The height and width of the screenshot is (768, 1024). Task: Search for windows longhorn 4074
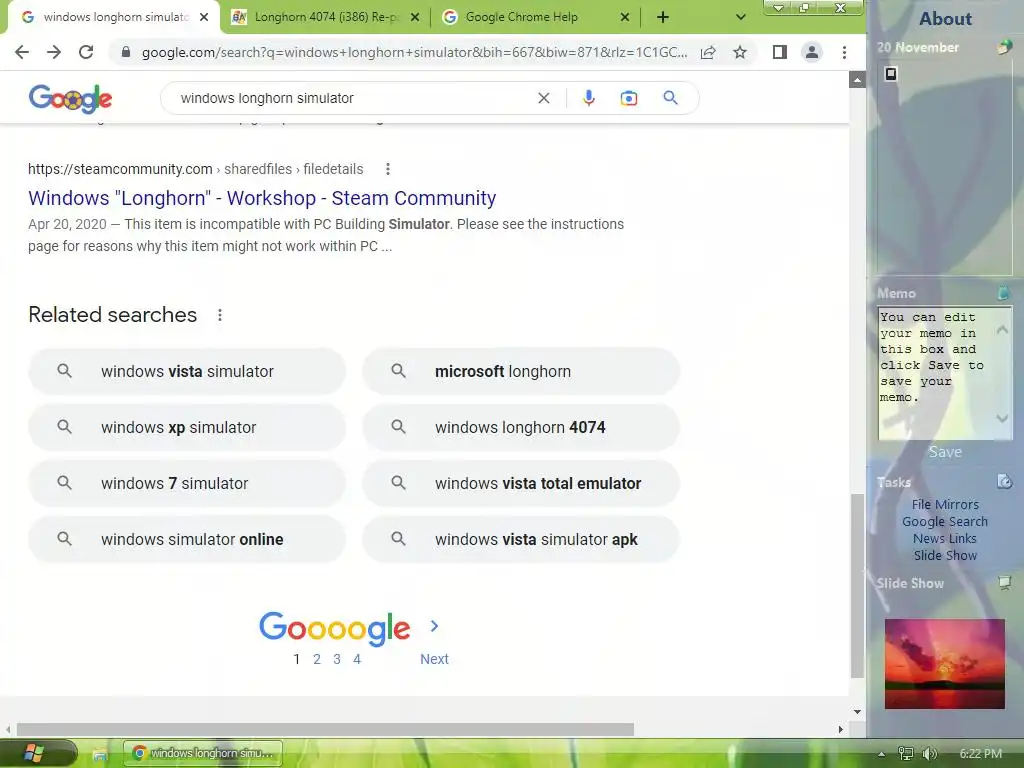[x=521, y=428]
